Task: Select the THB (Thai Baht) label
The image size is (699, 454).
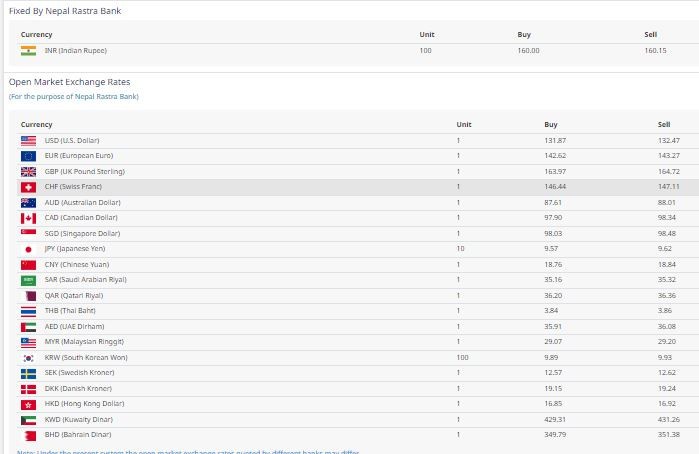Action: click(70, 310)
